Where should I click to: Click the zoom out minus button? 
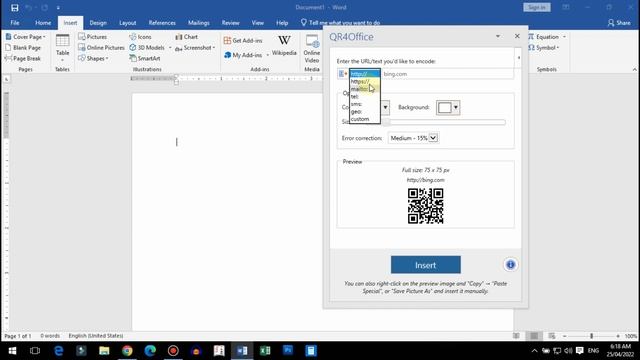point(564,336)
